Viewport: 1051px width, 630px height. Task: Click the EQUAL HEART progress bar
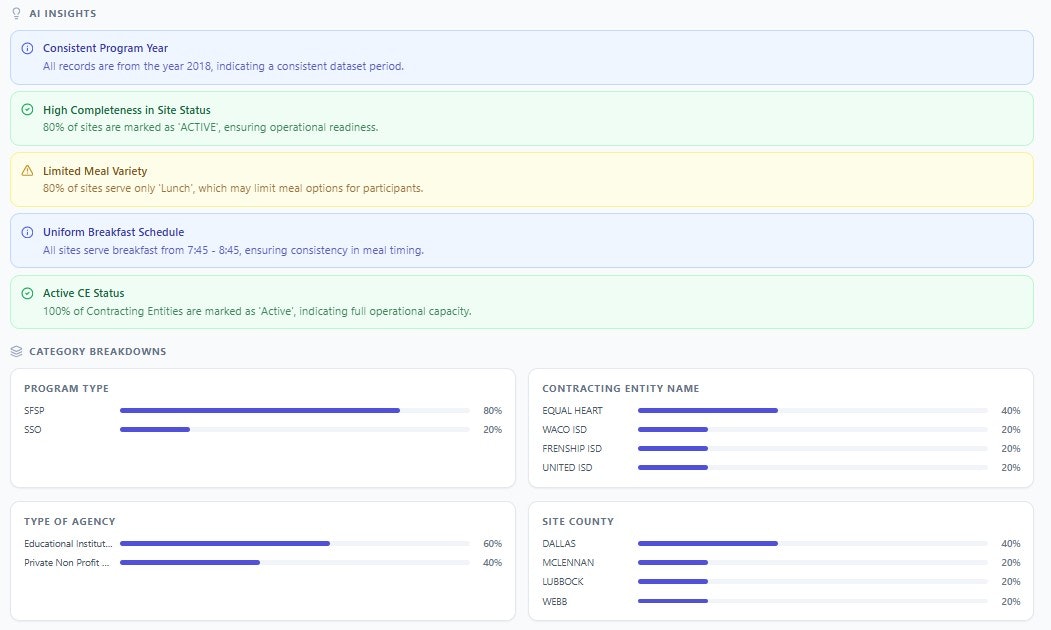click(x=813, y=410)
